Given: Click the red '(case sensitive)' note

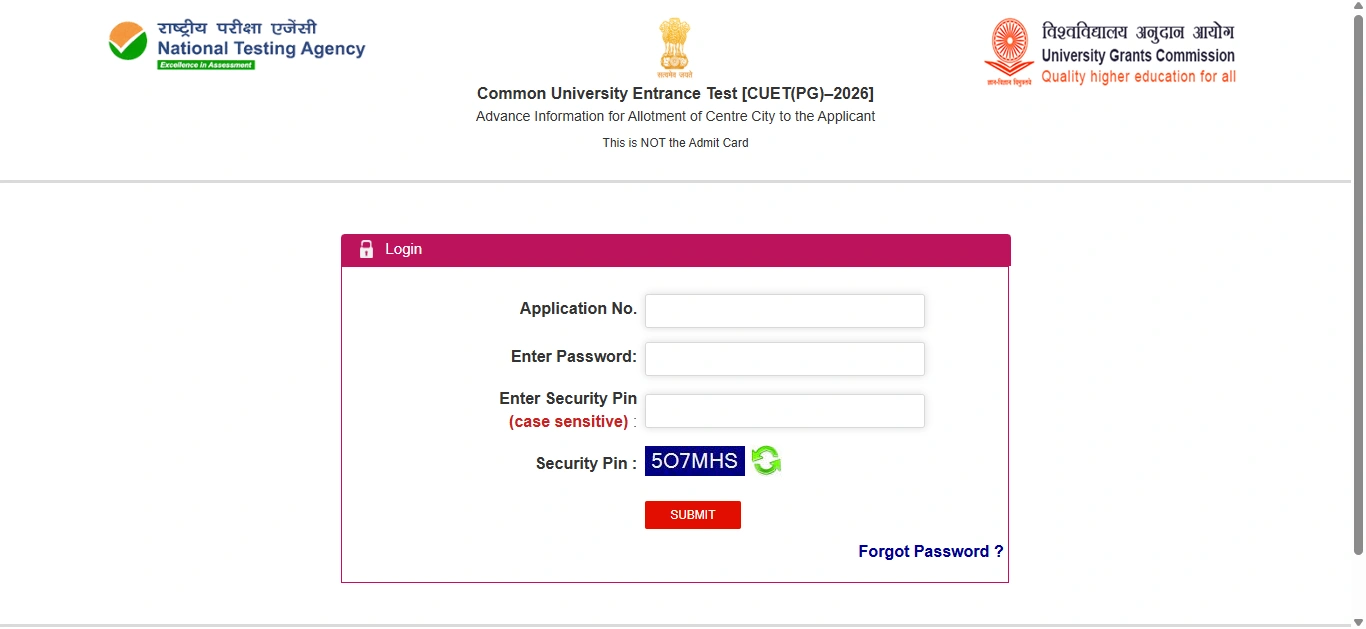Looking at the screenshot, I should pyautogui.click(x=568, y=422).
